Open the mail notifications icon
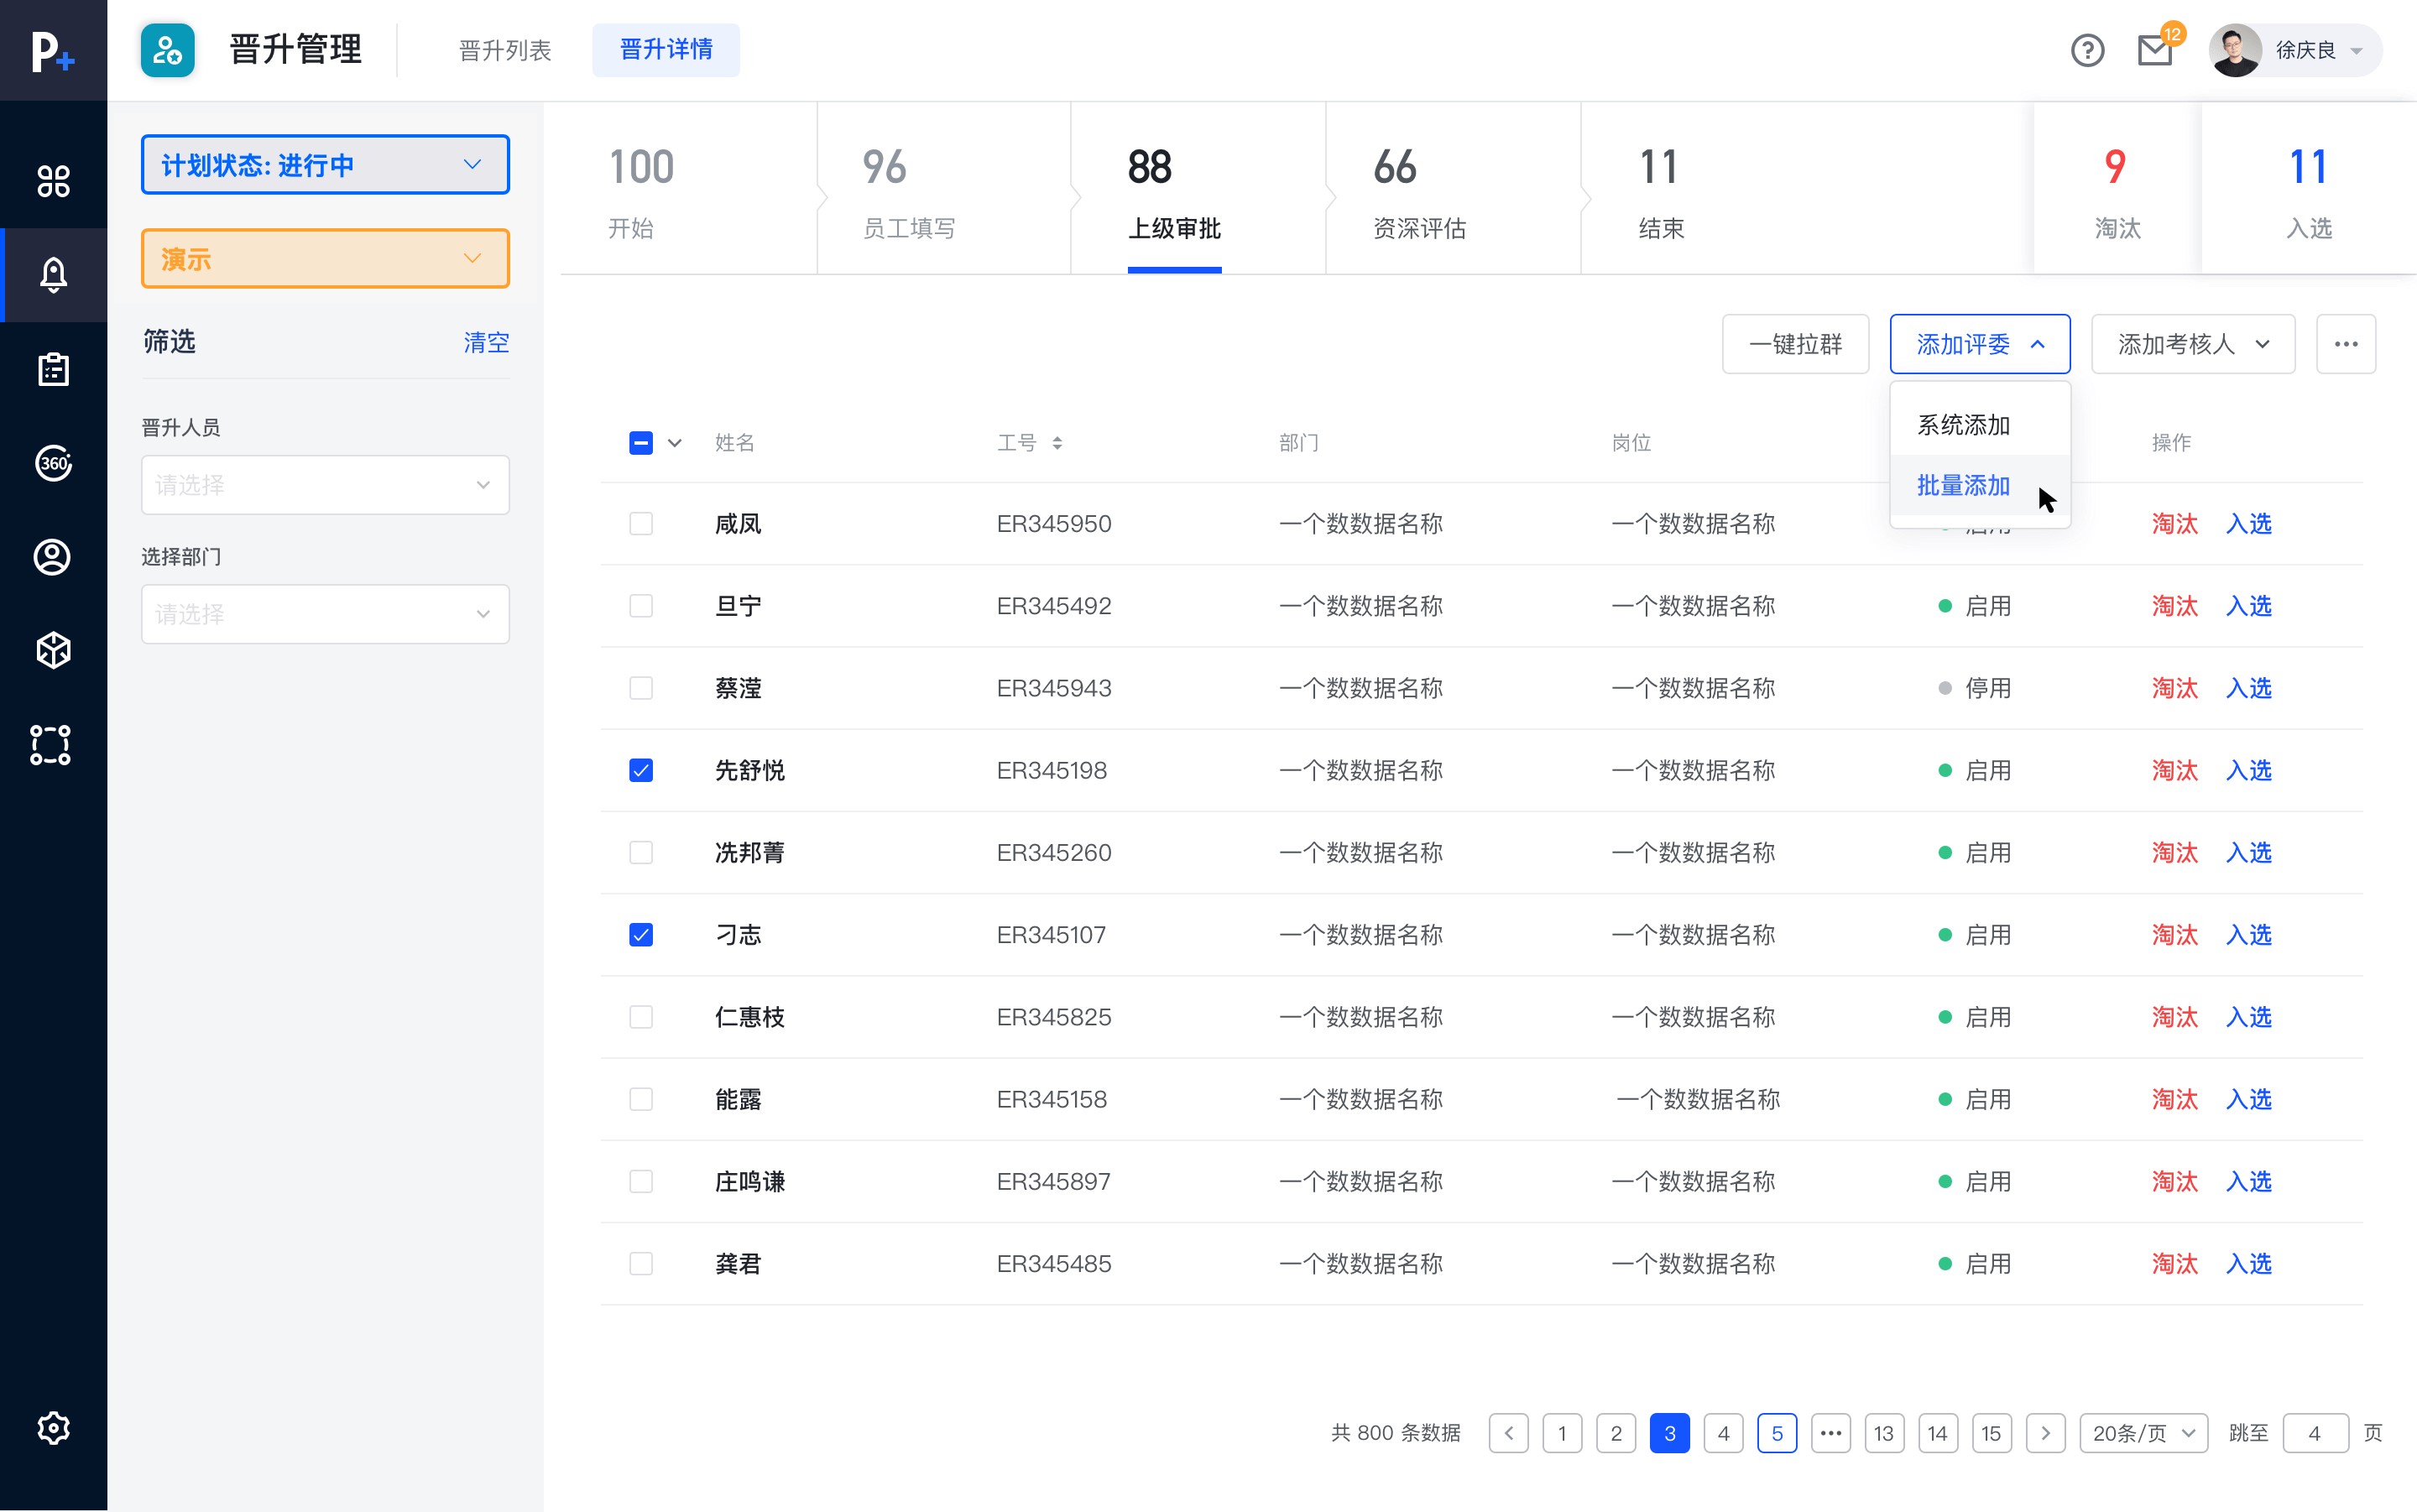 (x=2155, y=50)
